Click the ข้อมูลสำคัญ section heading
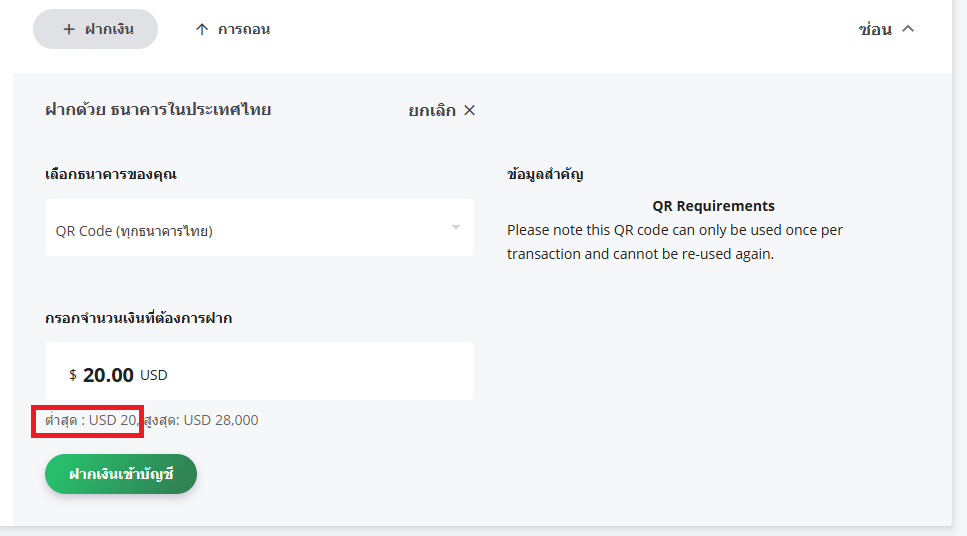Viewport: 967px width, 536px height. click(545, 174)
